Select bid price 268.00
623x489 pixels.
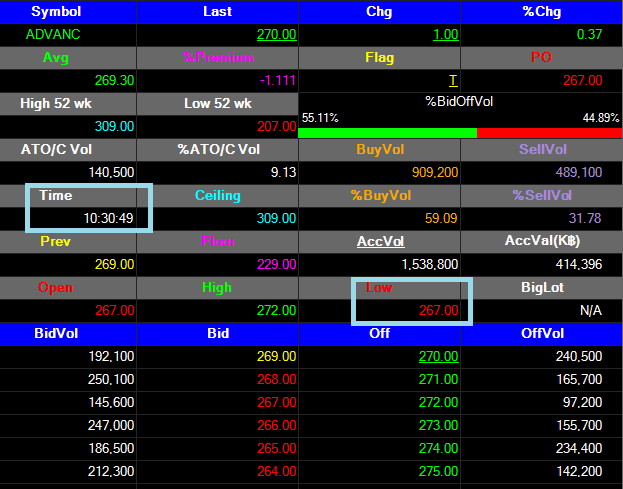click(x=277, y=379)
